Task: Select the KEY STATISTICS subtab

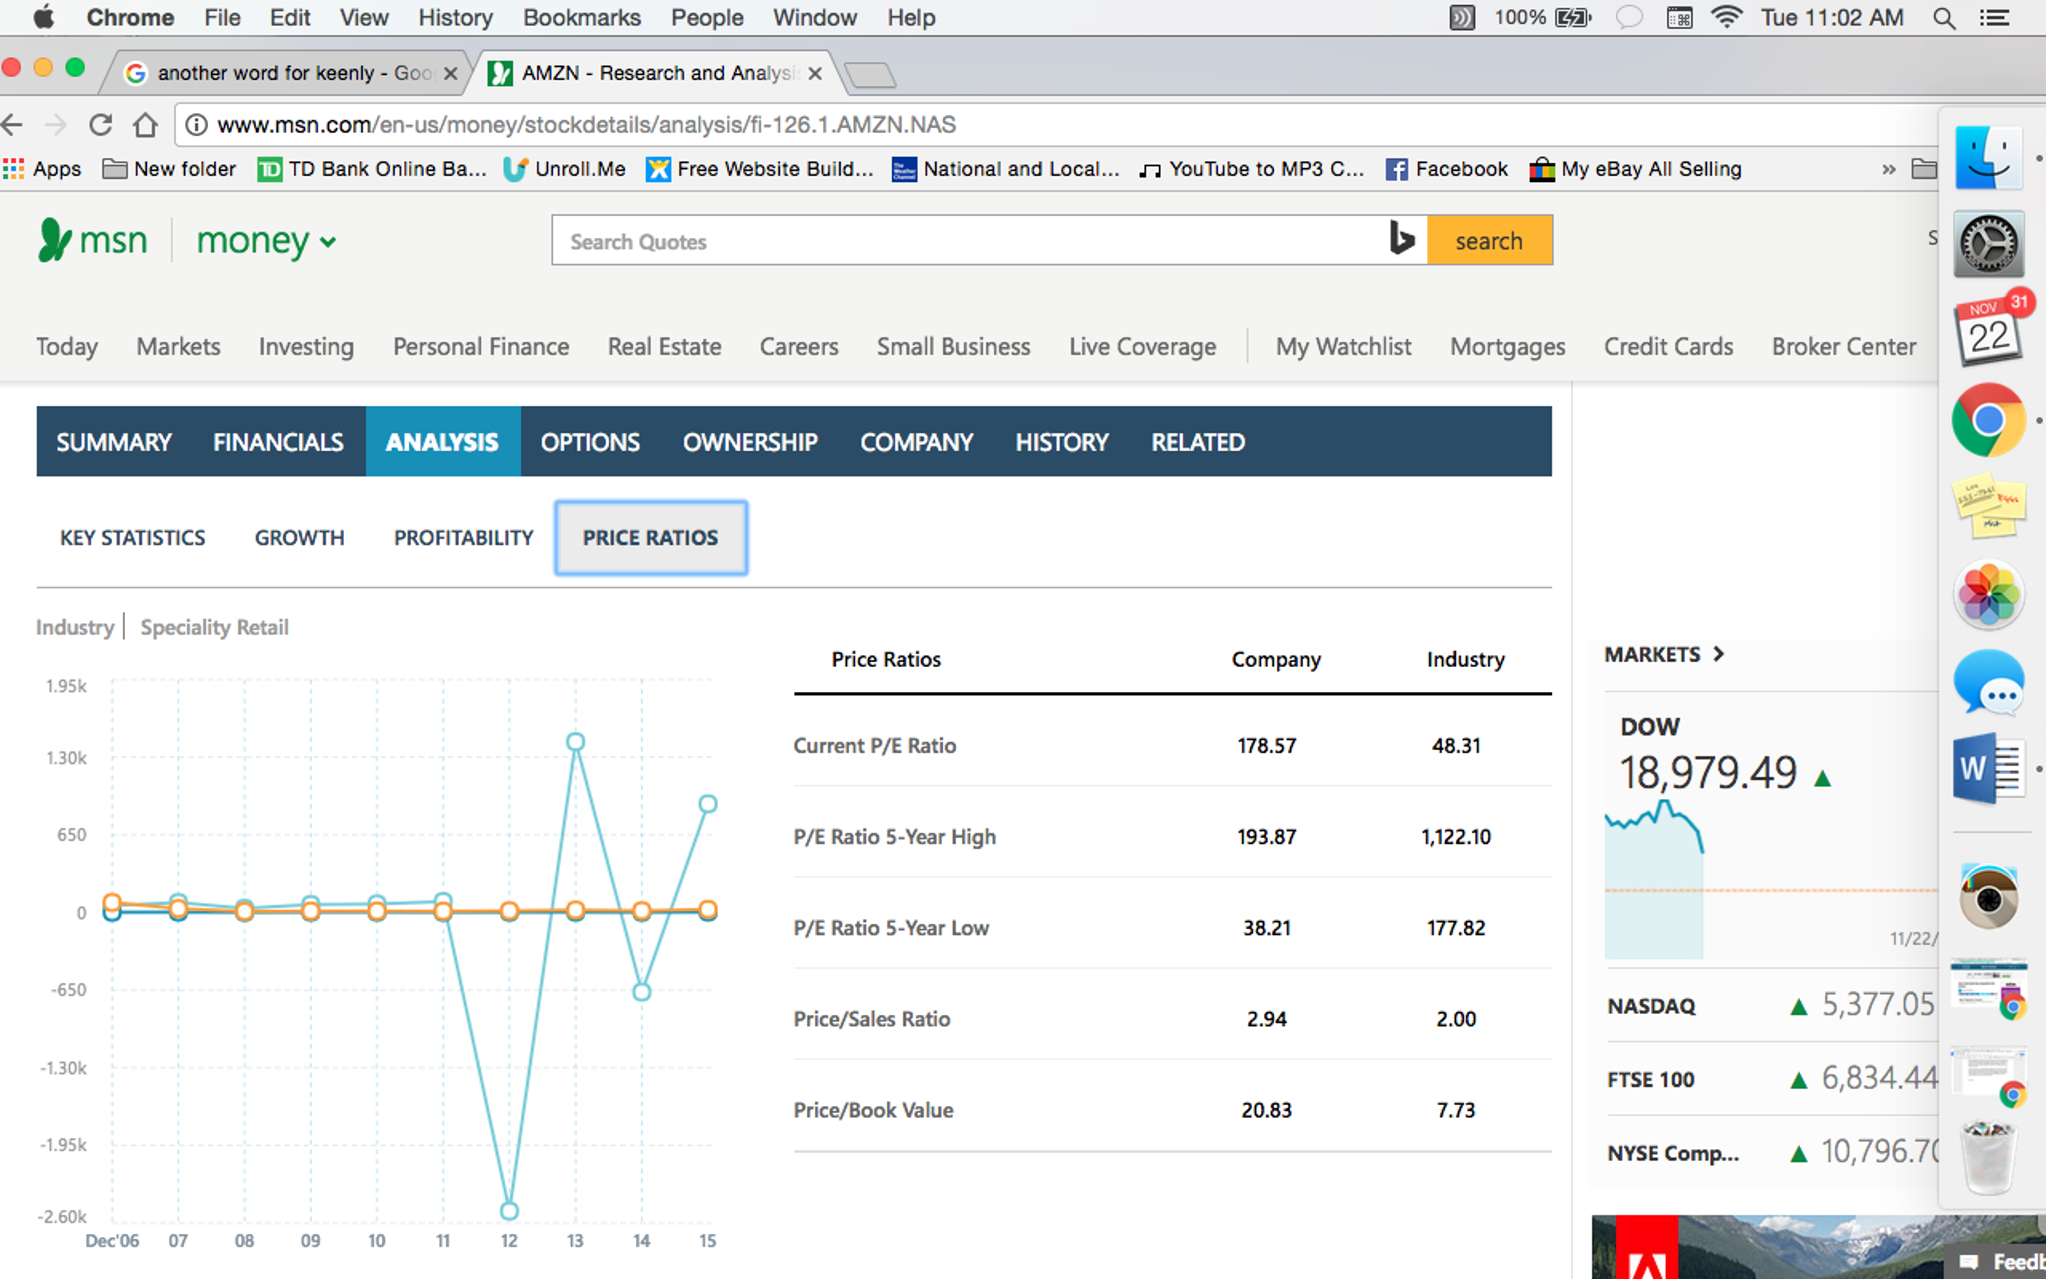Action: [x=132, y=538]
